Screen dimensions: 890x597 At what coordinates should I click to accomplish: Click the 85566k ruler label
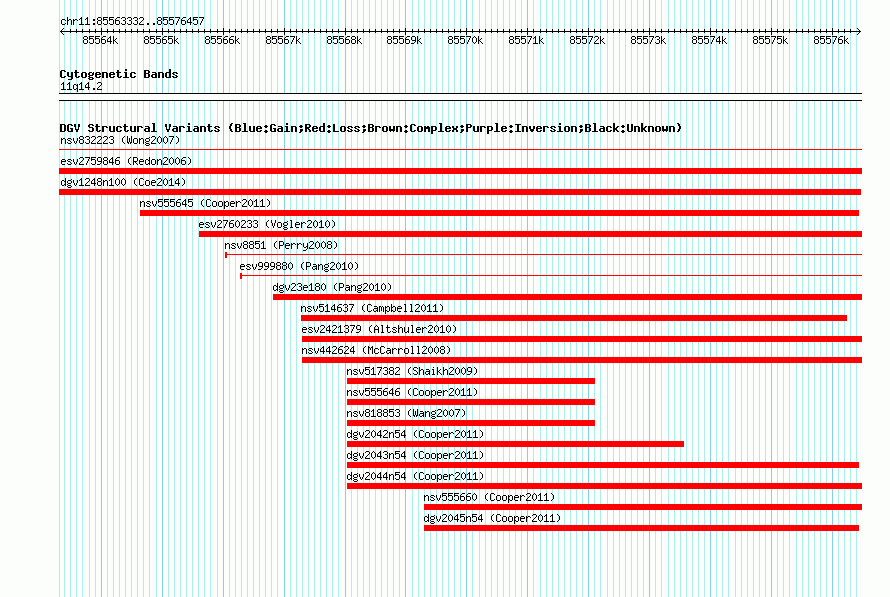(222, 40)
